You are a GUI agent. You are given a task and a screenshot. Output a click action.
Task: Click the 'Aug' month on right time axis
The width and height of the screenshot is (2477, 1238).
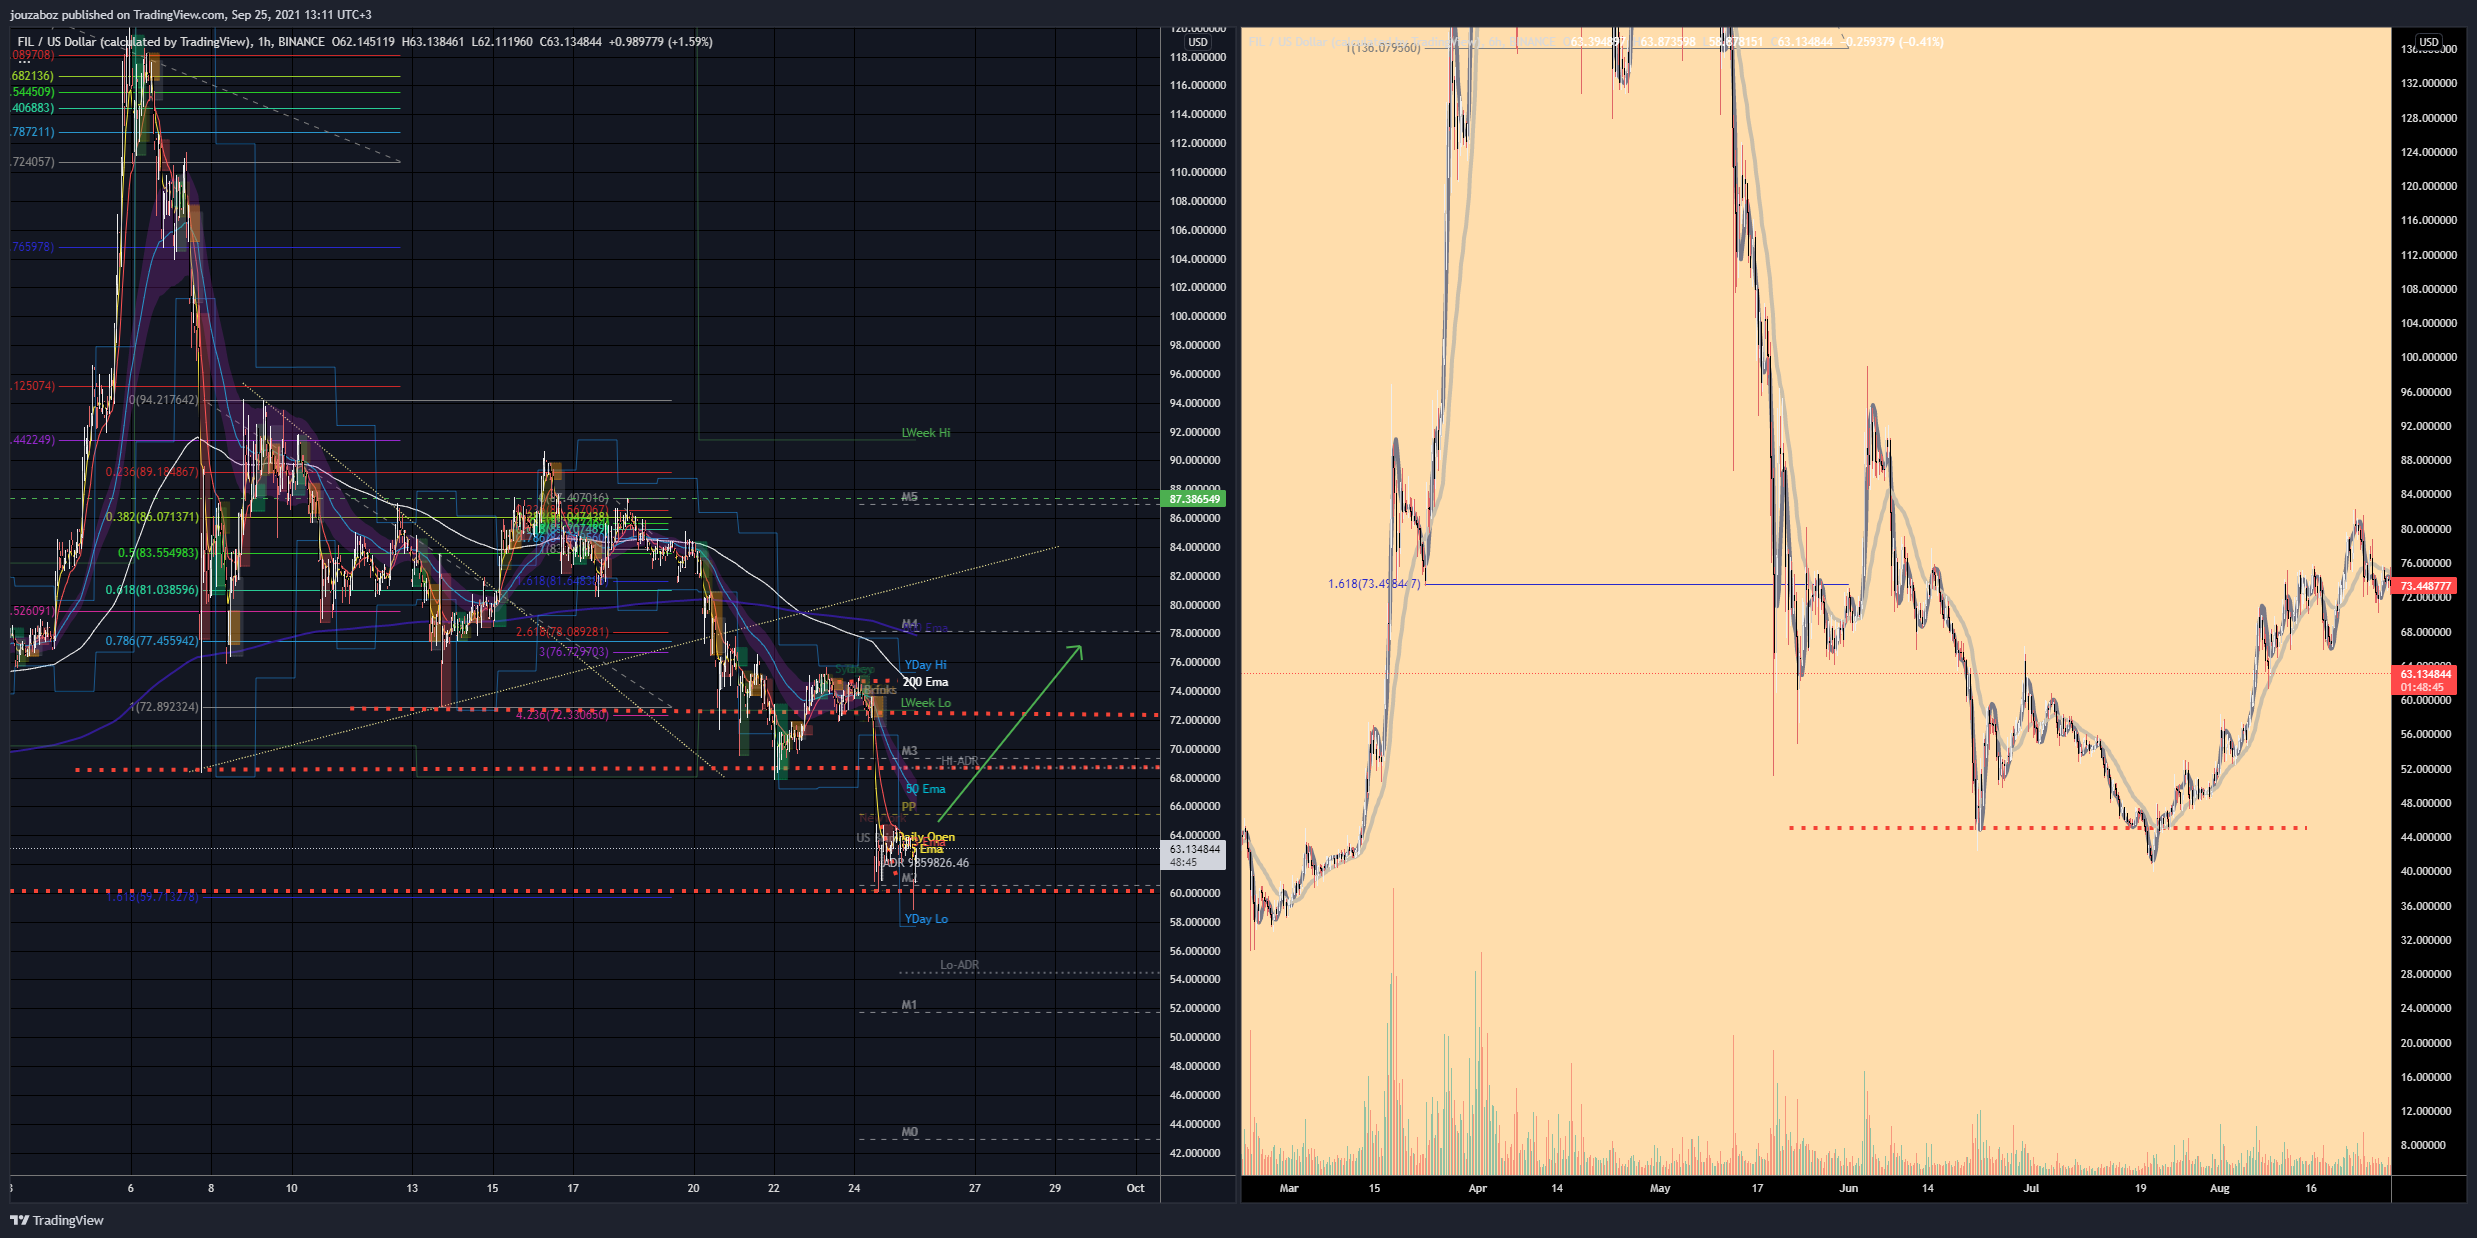pos(2220,1188)
